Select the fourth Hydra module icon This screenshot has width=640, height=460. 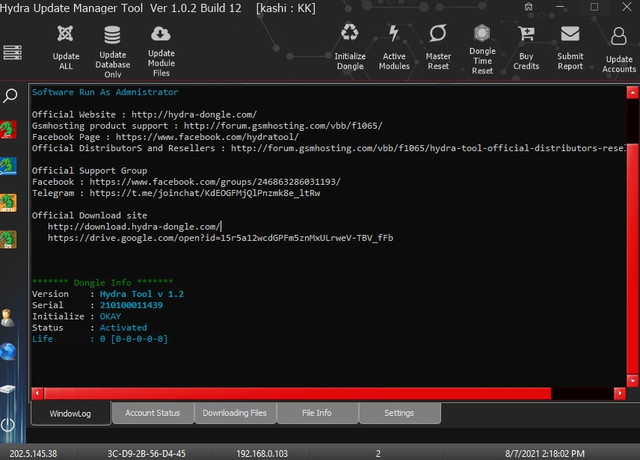coord(8,239)
